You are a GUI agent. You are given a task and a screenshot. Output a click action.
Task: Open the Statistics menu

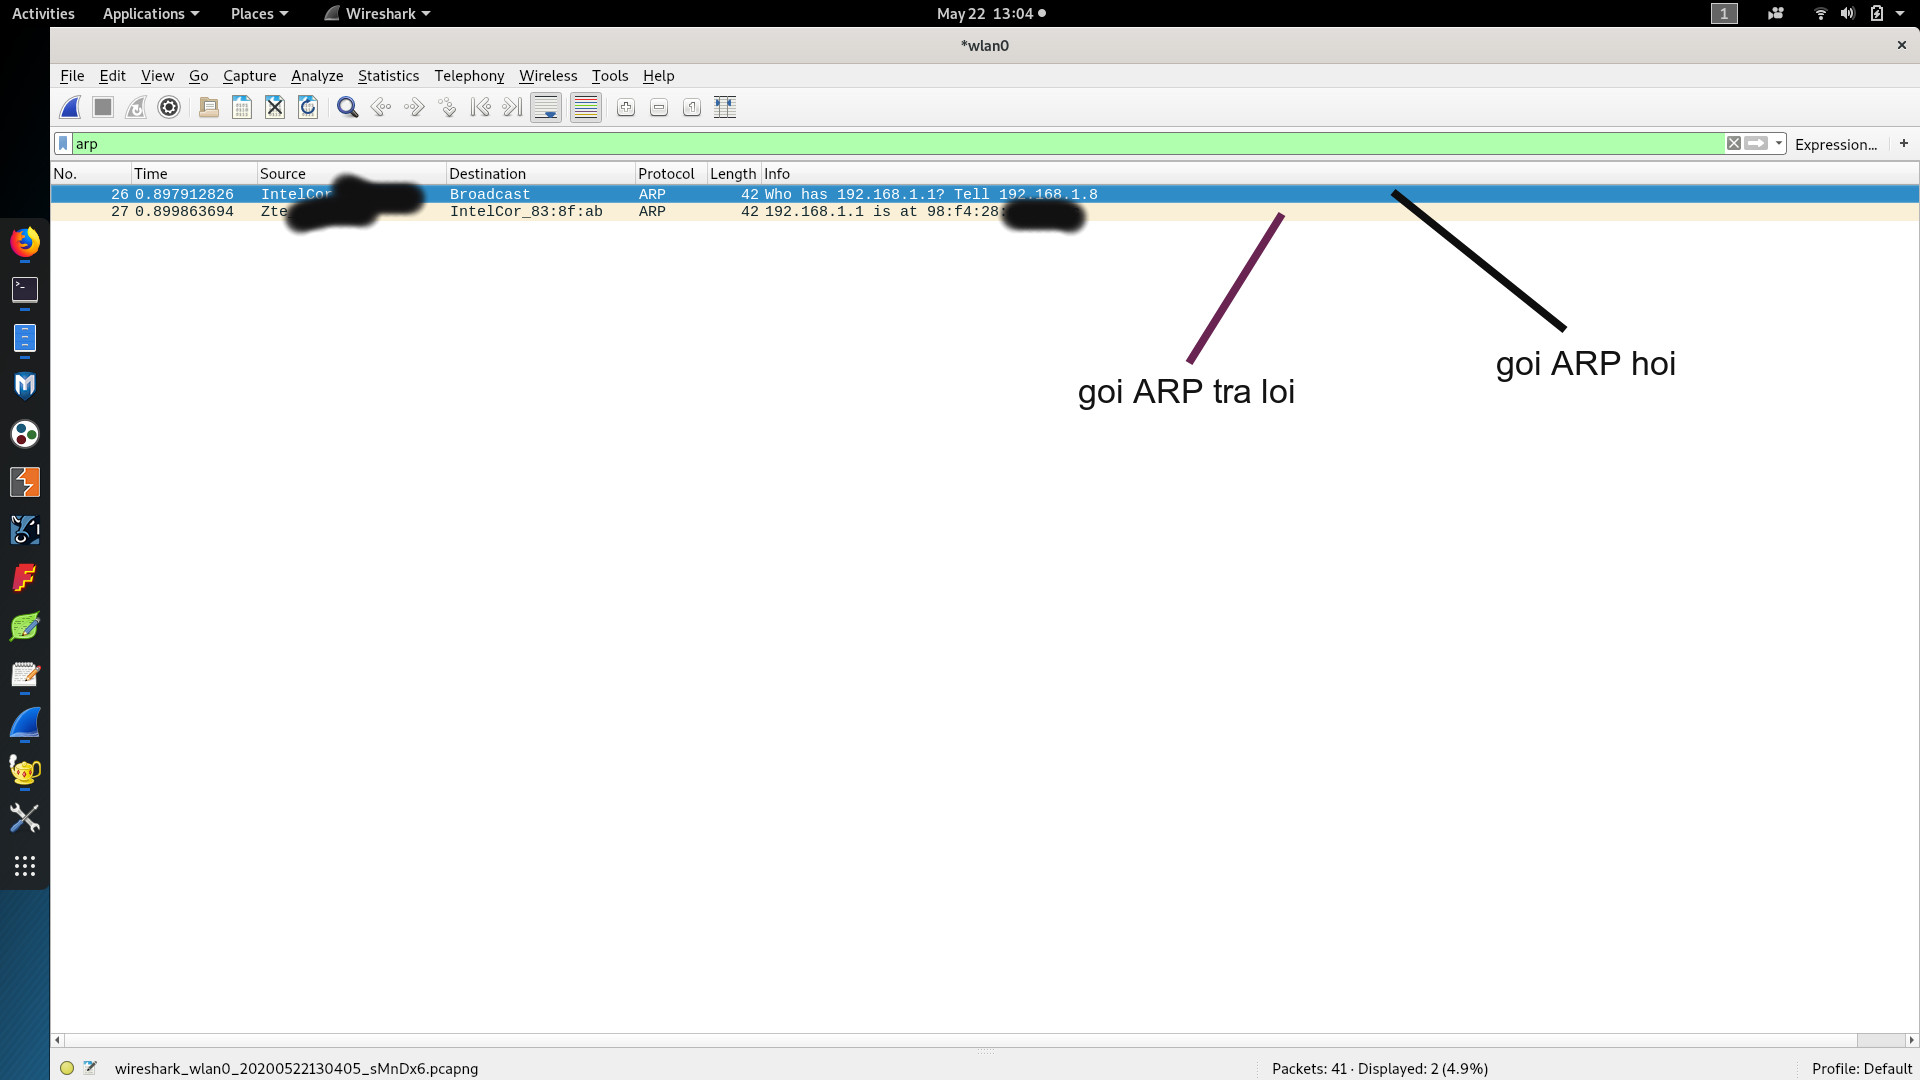388,76
